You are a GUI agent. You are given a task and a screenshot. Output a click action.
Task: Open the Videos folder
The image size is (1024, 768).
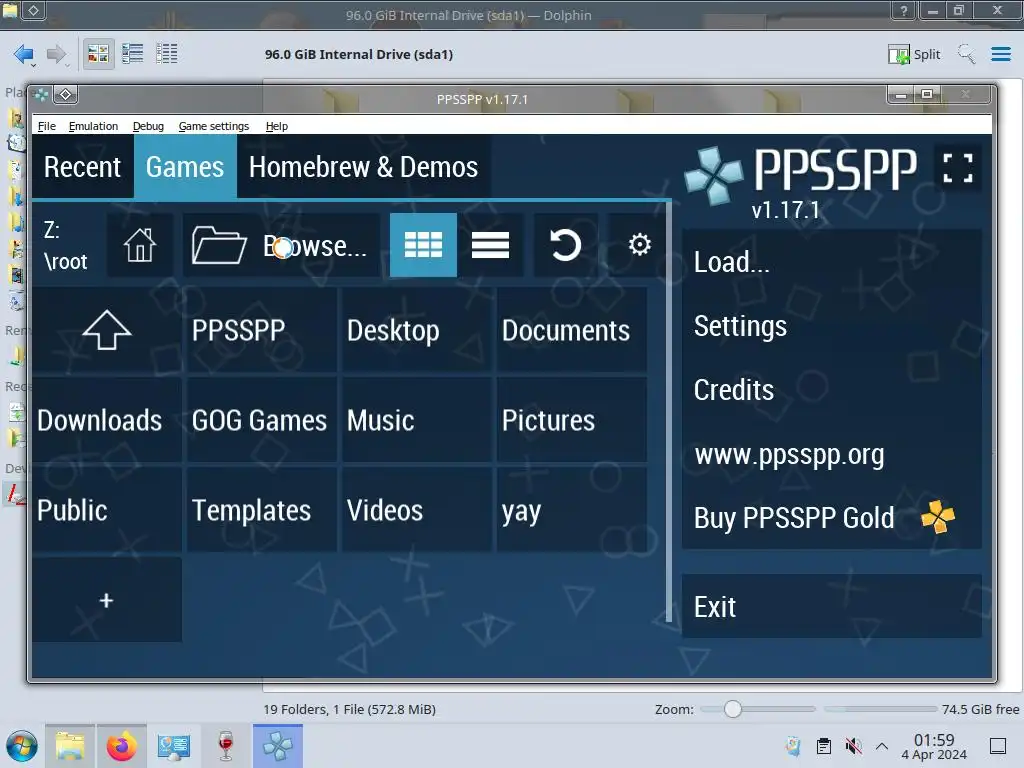coord(417,510)
